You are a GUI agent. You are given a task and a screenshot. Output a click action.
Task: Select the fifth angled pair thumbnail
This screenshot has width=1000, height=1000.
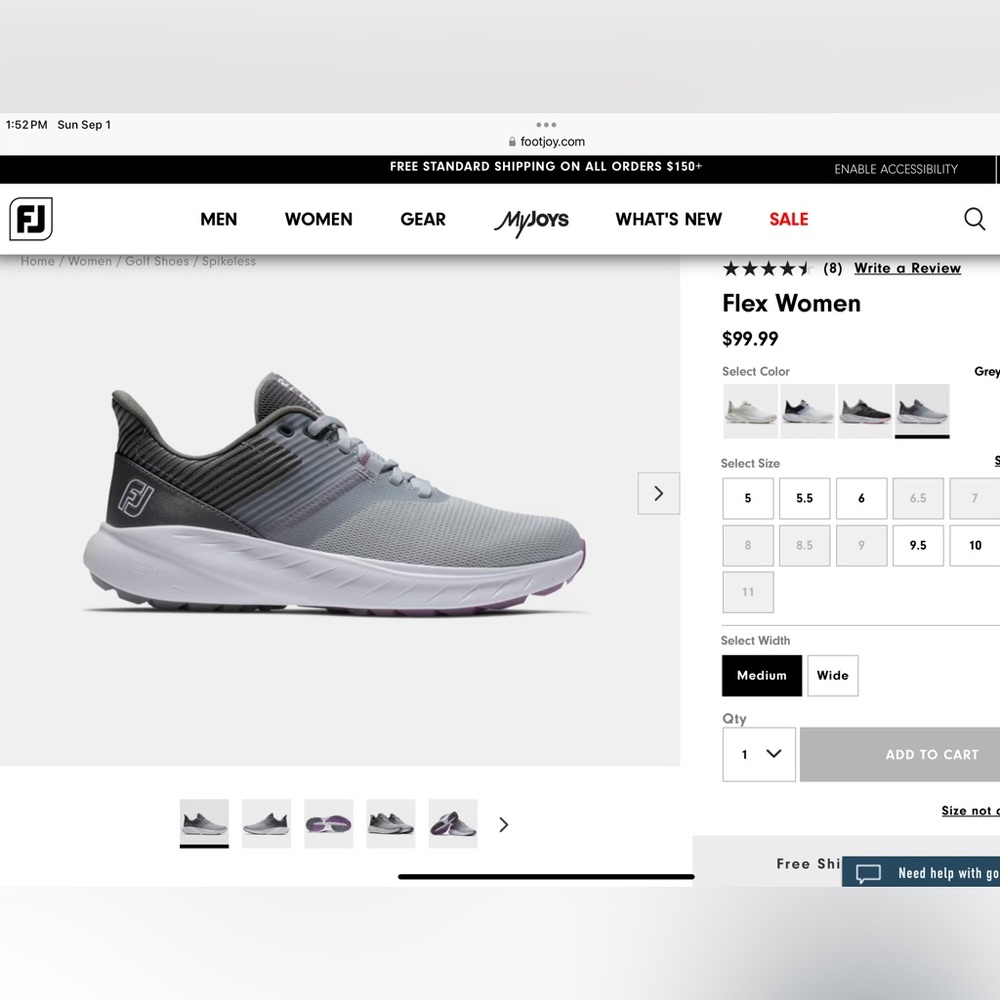[x=453, y=823]
